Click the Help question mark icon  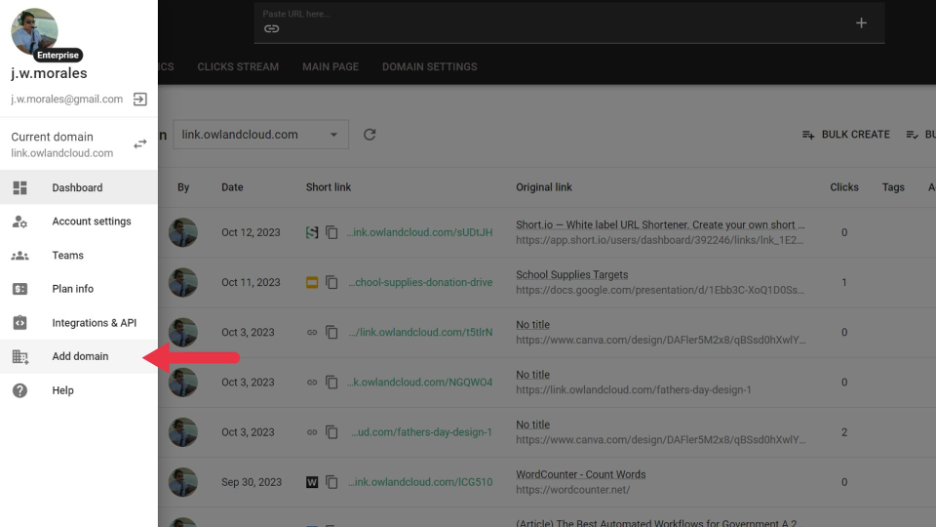click(x=20, y=391)
